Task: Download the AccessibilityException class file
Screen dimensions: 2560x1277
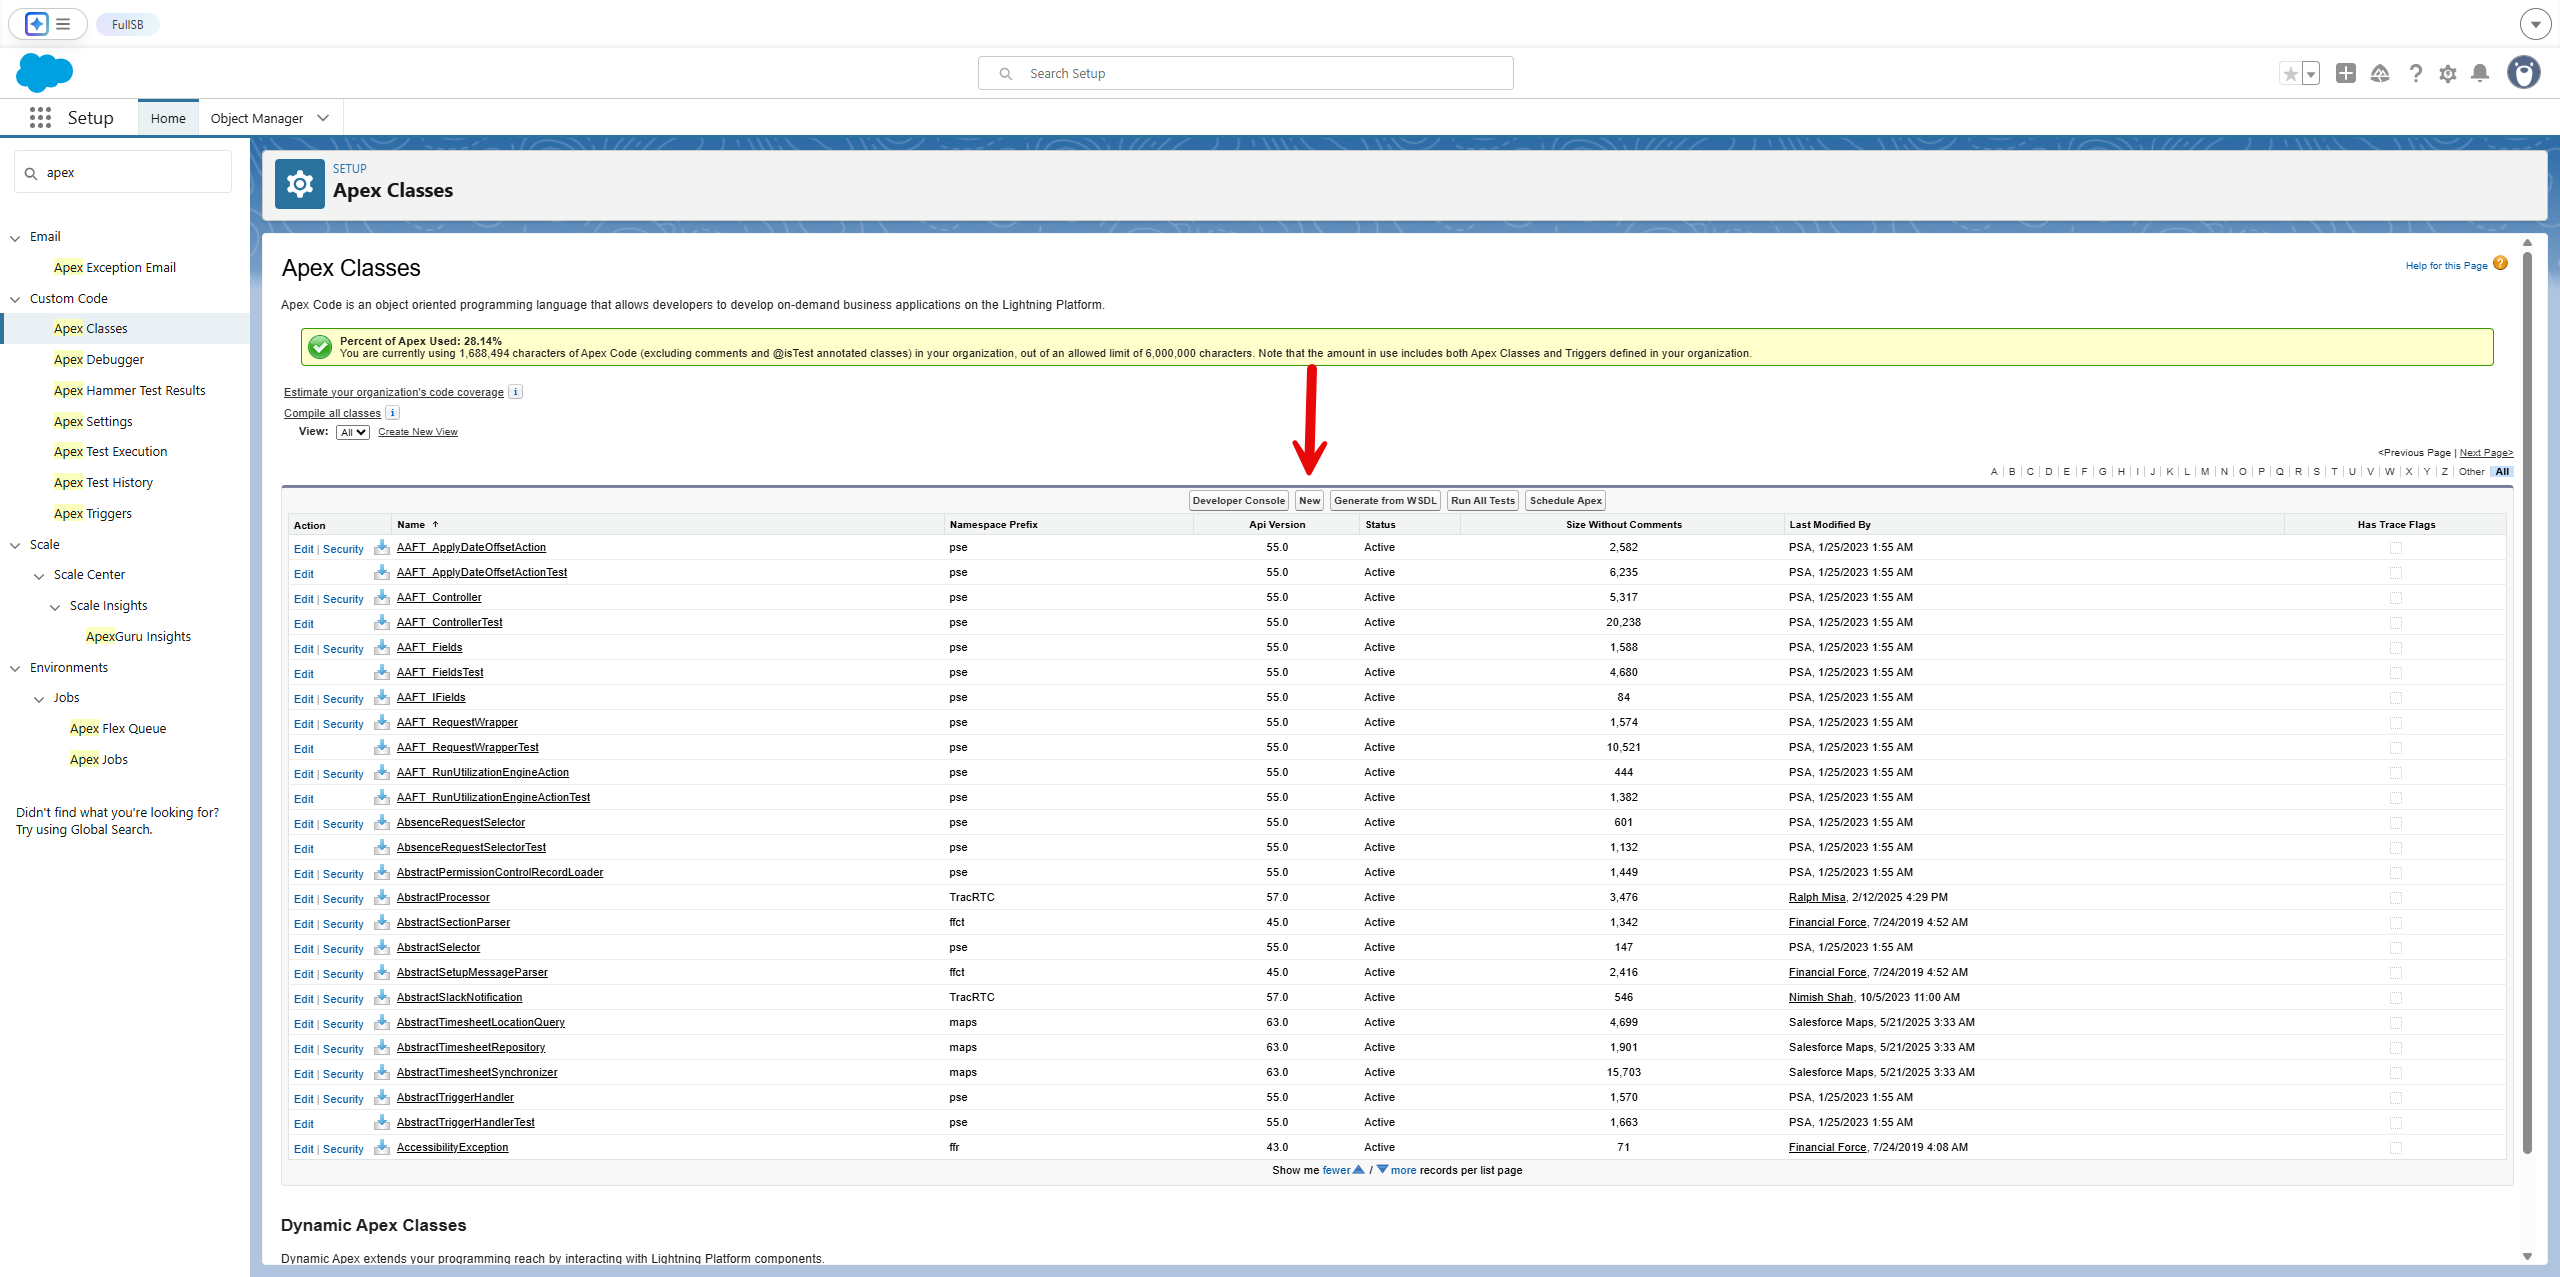Action: [x=382, y=1147]
